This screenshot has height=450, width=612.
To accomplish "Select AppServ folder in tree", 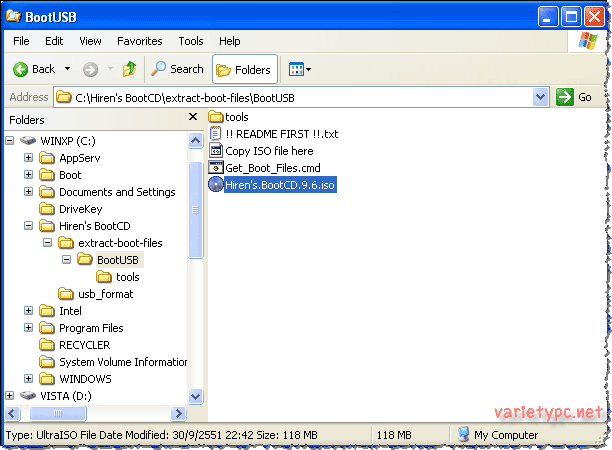I will (x=80, y=158).
